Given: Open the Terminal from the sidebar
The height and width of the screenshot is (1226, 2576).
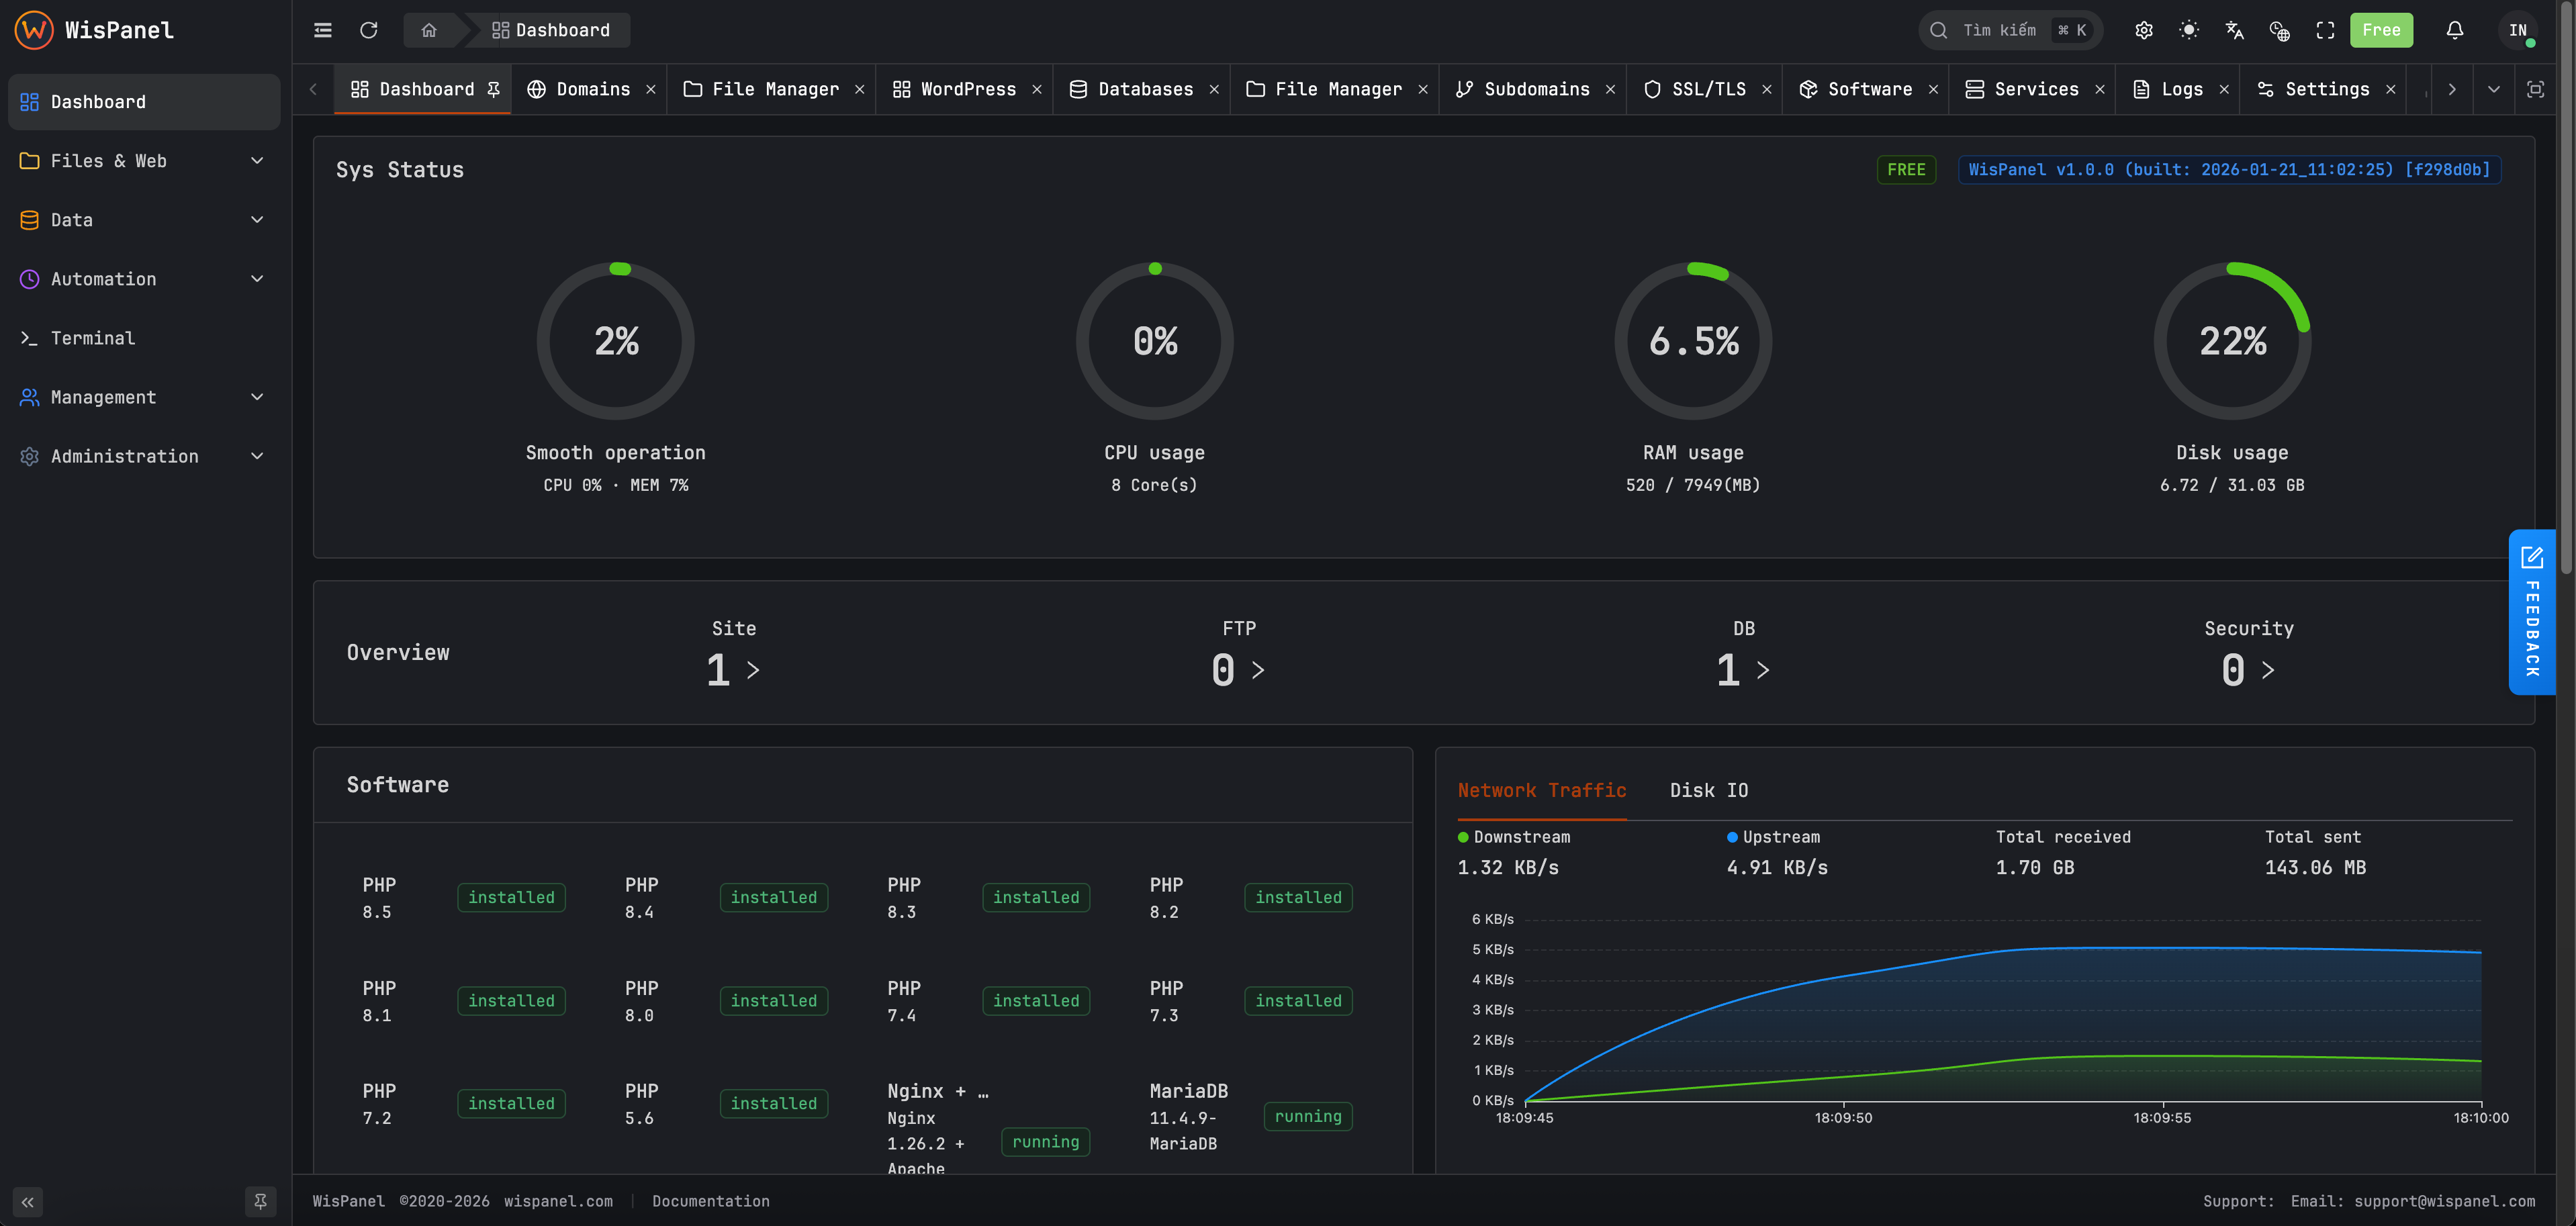Looking at the screenshot, I should pyautogui.click(x=92, y=338).
